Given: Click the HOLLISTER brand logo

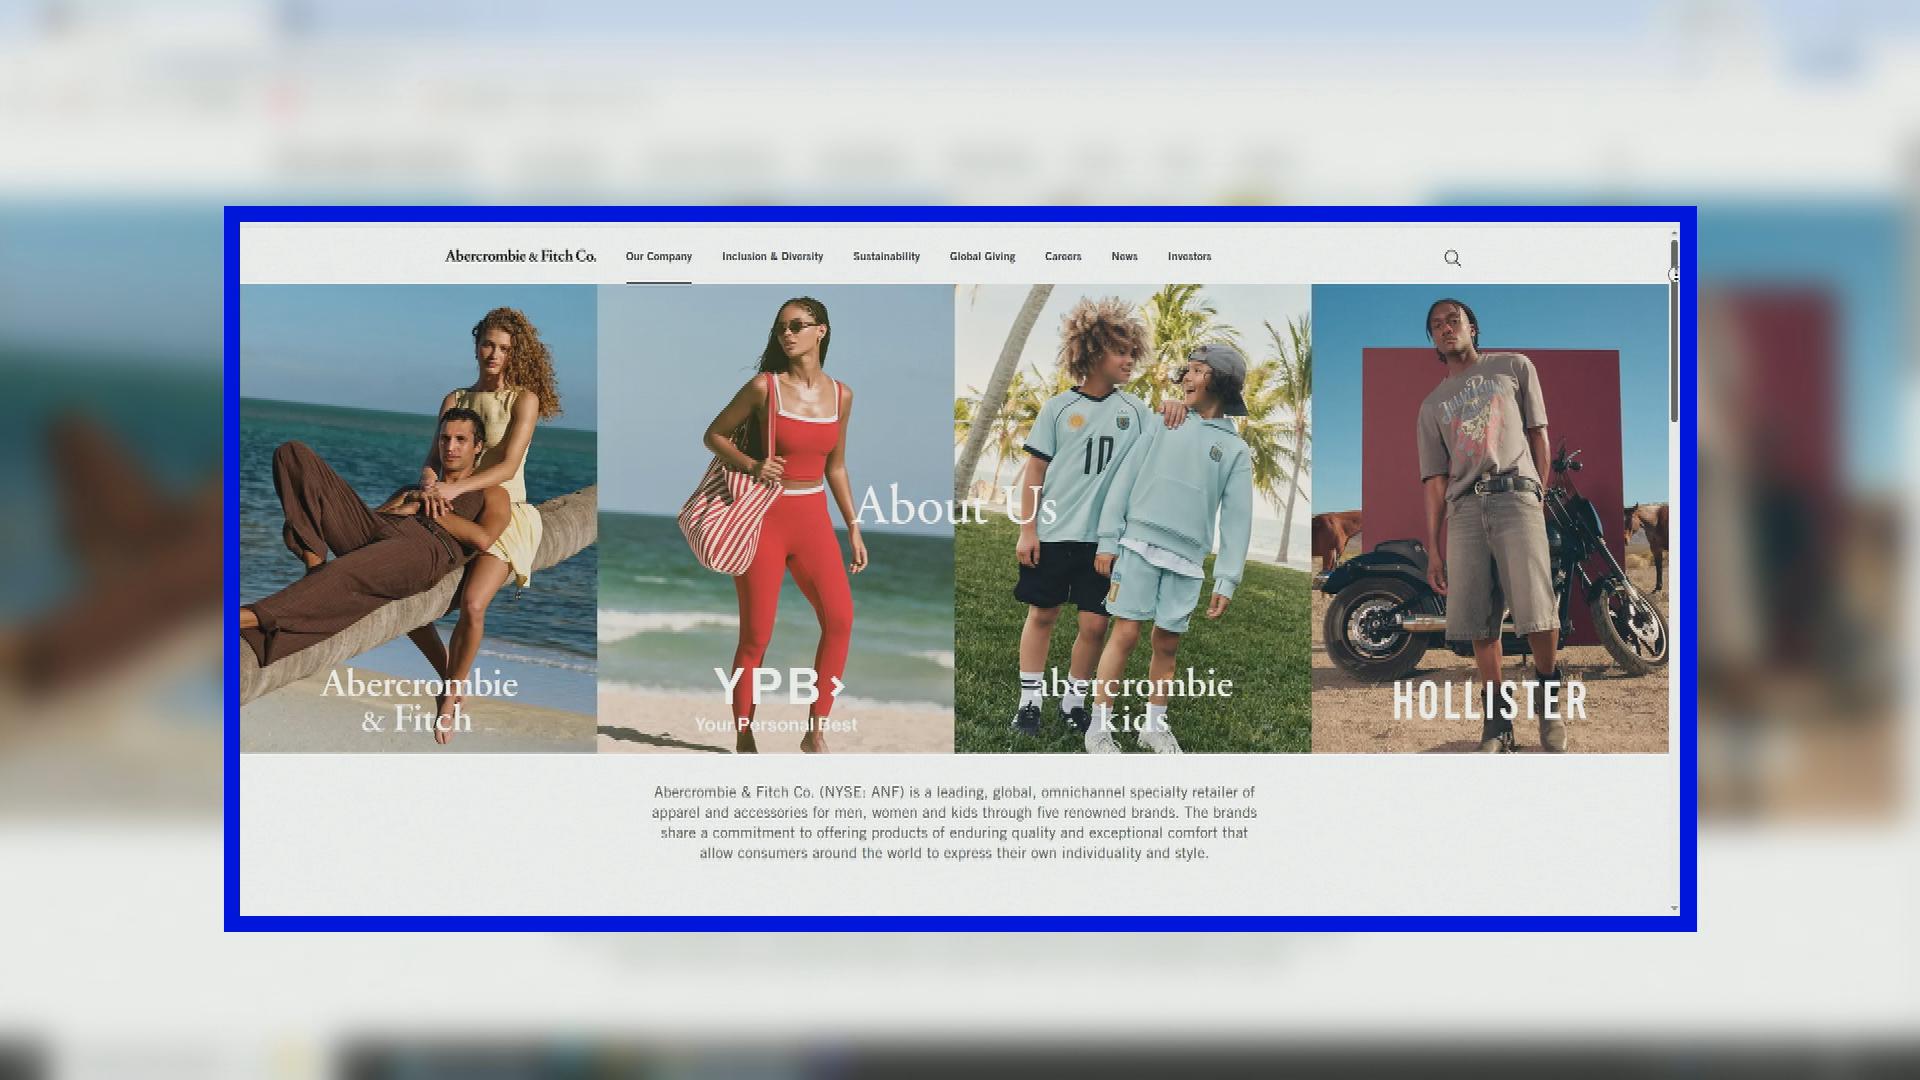Looking at the screenshot, I should coord(1490,700).
